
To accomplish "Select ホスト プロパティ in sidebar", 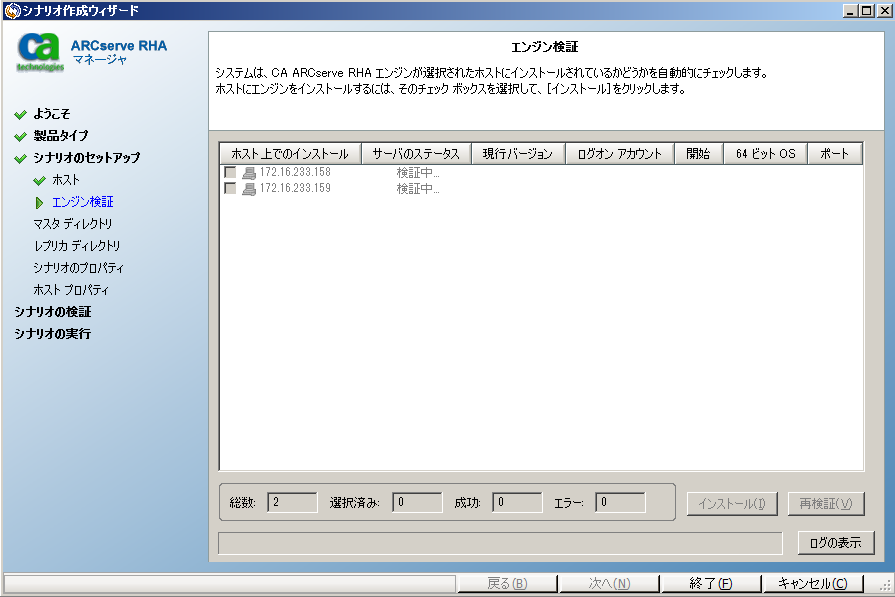I will coord(71,290).
